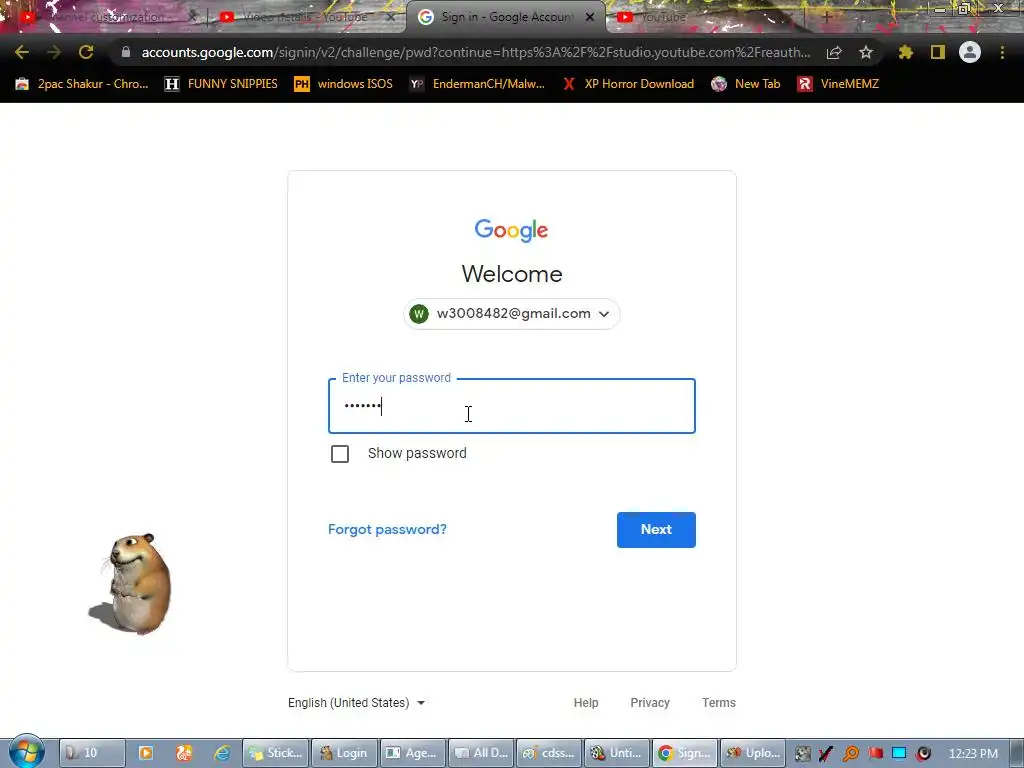Switch to the Uplo... taskbar window
Screen dimensions: 1024x768
[x=753, y=753]
